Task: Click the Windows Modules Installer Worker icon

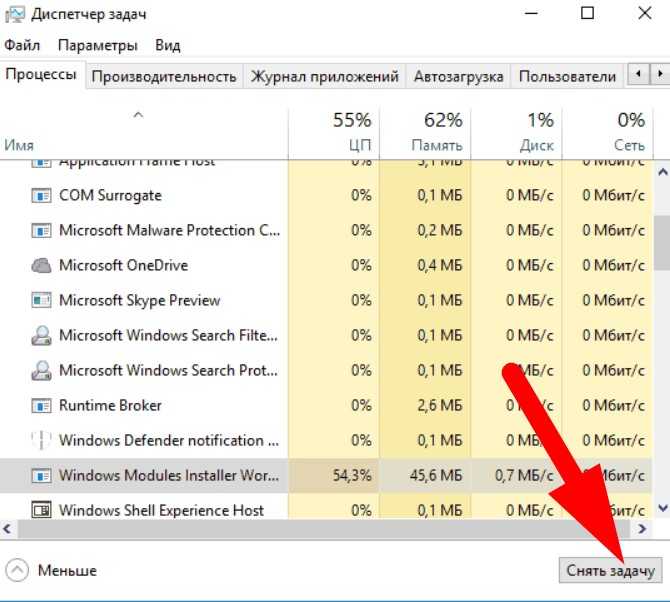Action: (x=41, y=476)
